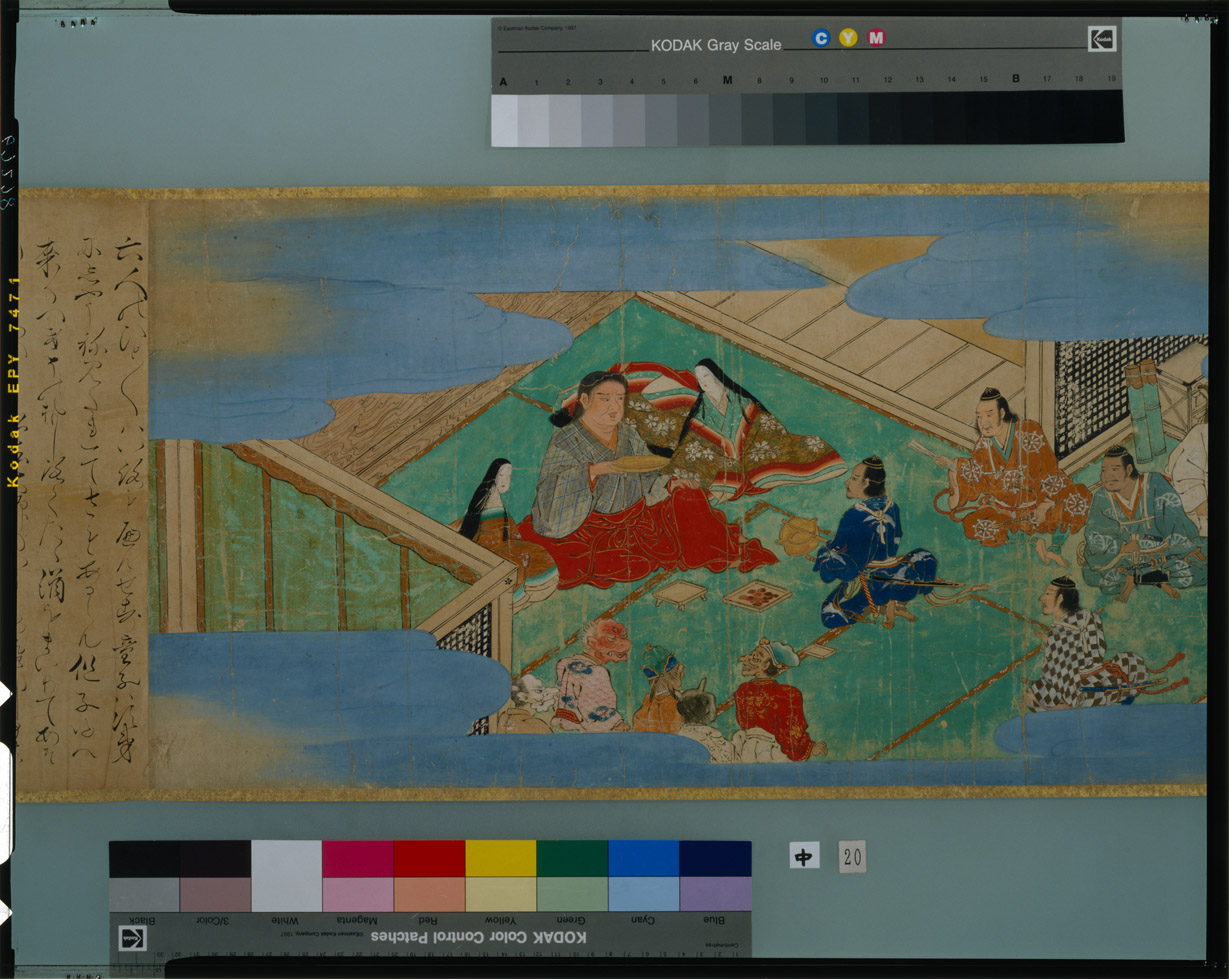Pick the dark navy blue color control patch
This screenshot has height=979, width=1229.
[715, 859]
